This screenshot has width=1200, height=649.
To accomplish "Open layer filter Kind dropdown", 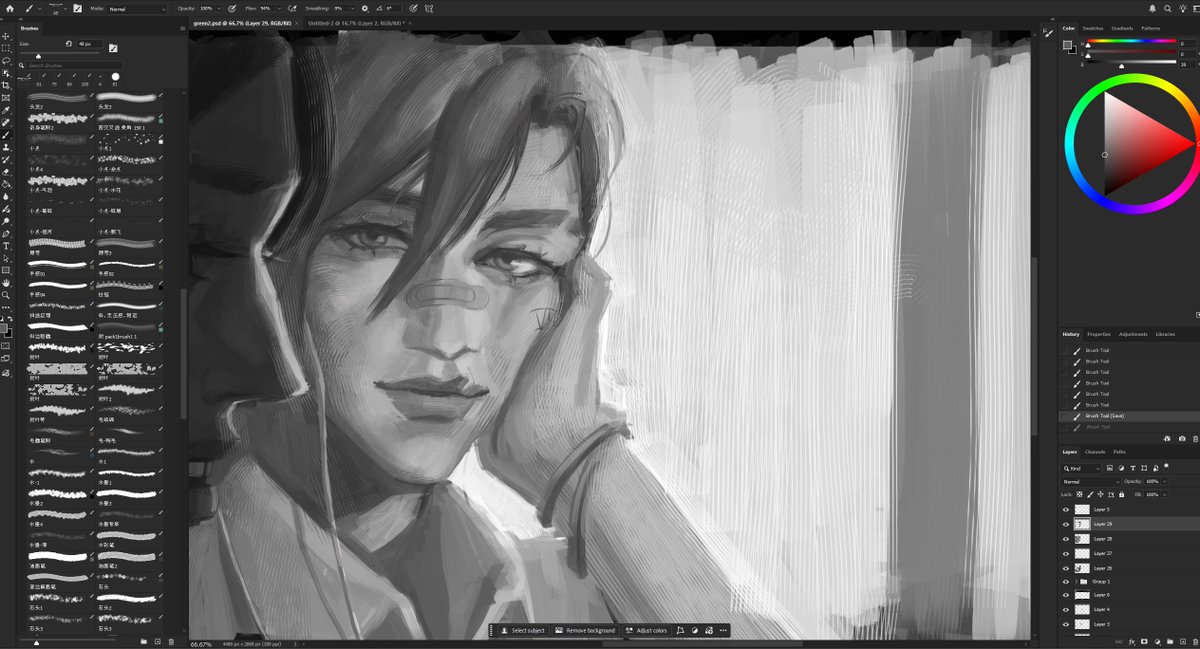I will pos(1081,468).
